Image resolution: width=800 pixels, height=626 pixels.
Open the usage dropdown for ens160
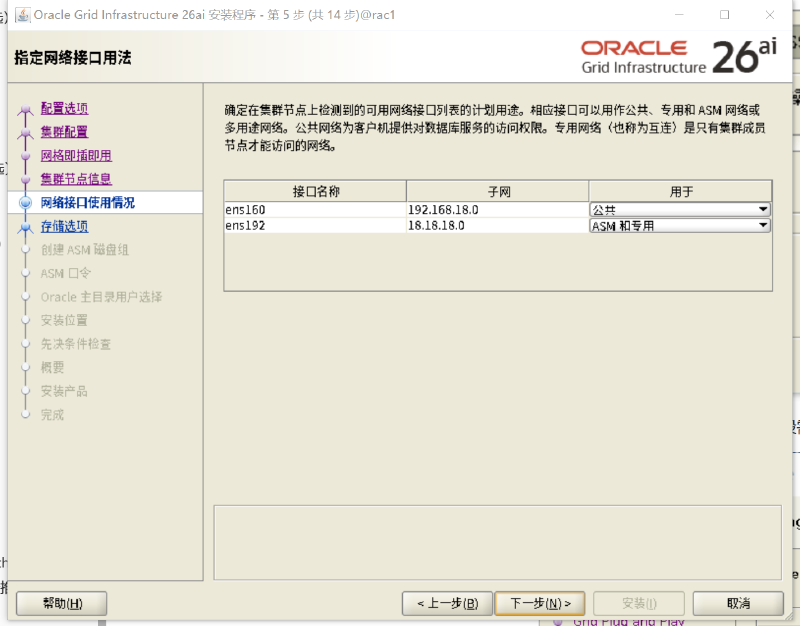click(x=680, y=210)
